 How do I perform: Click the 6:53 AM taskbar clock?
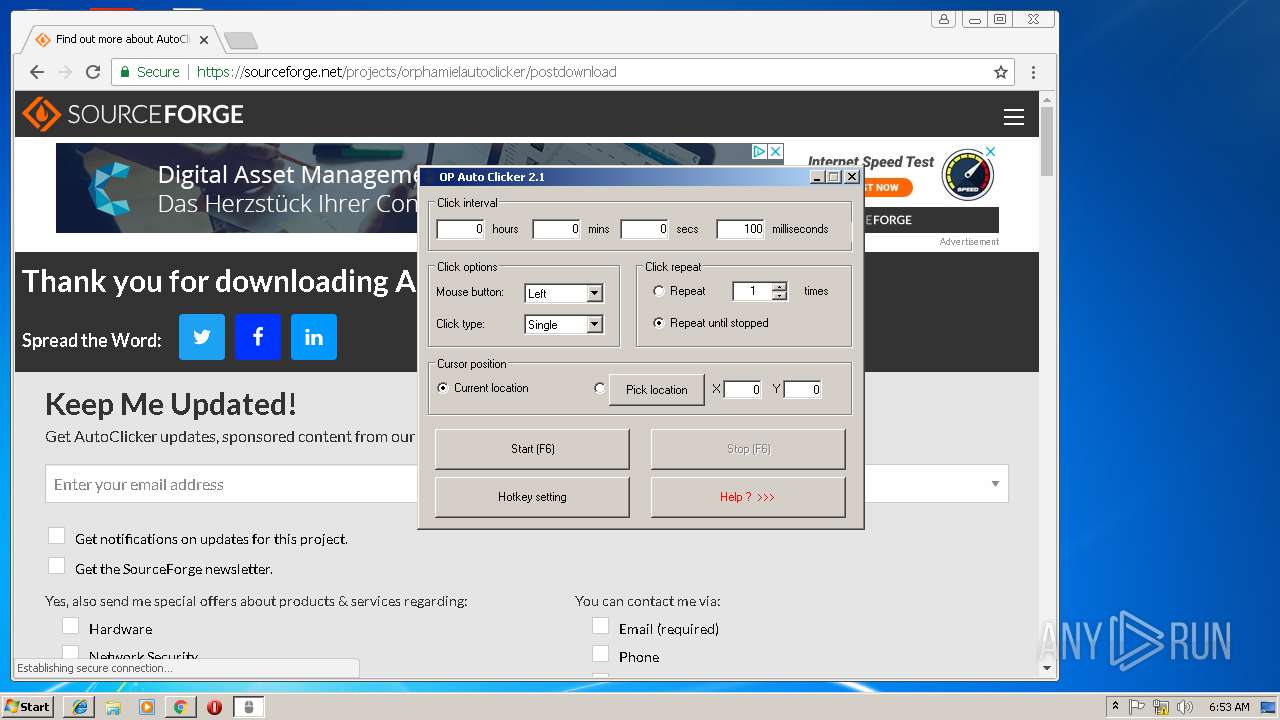1229,707
